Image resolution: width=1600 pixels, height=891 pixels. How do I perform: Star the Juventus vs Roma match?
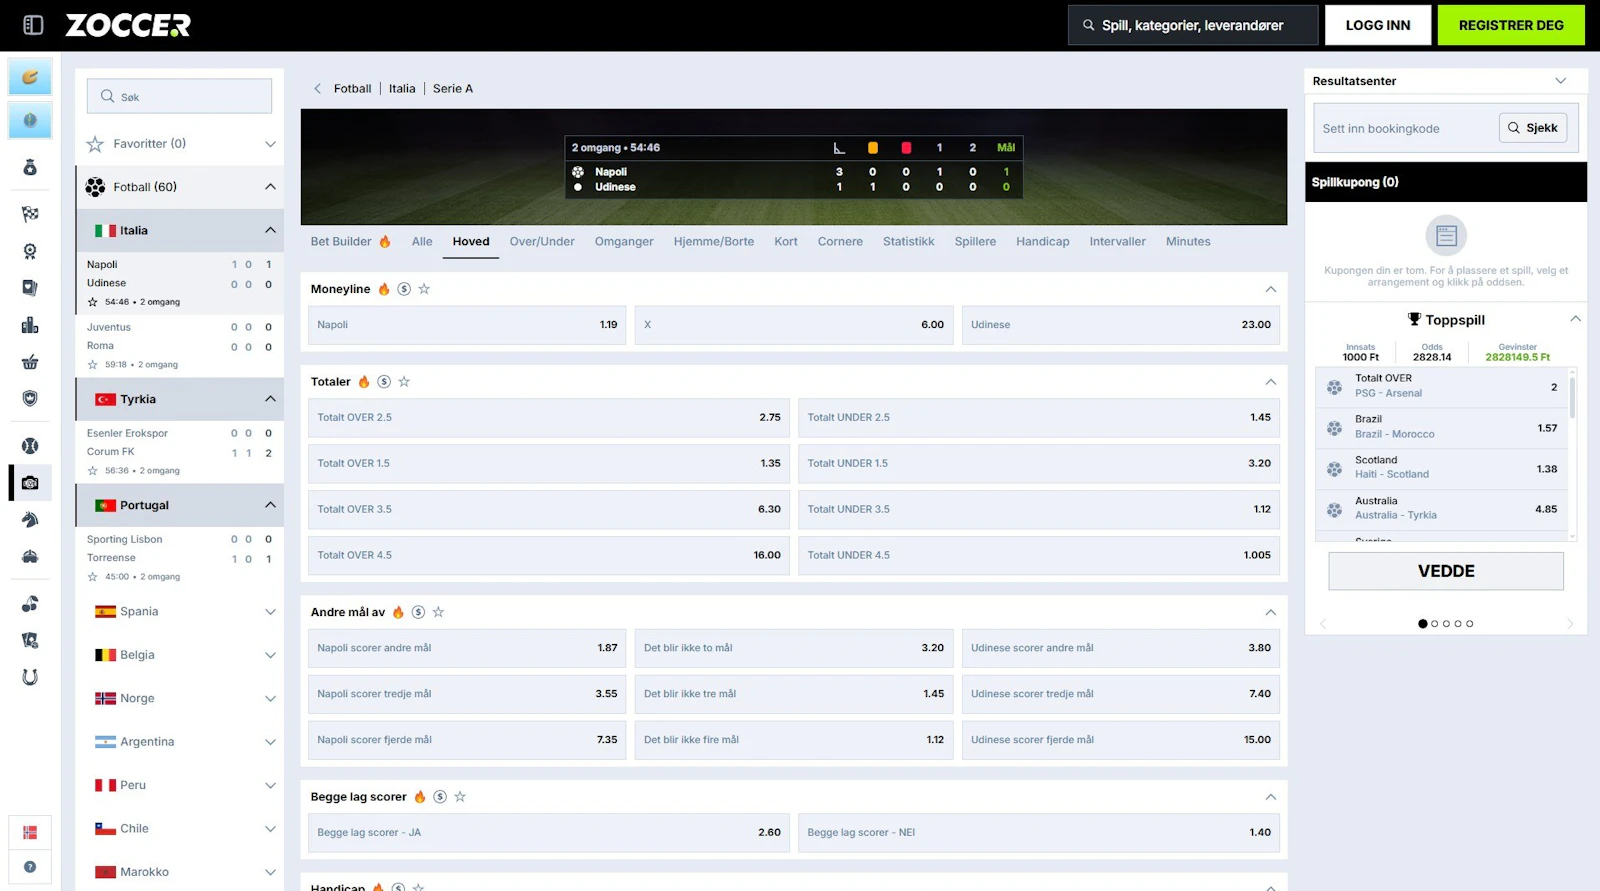pos(93,365)
